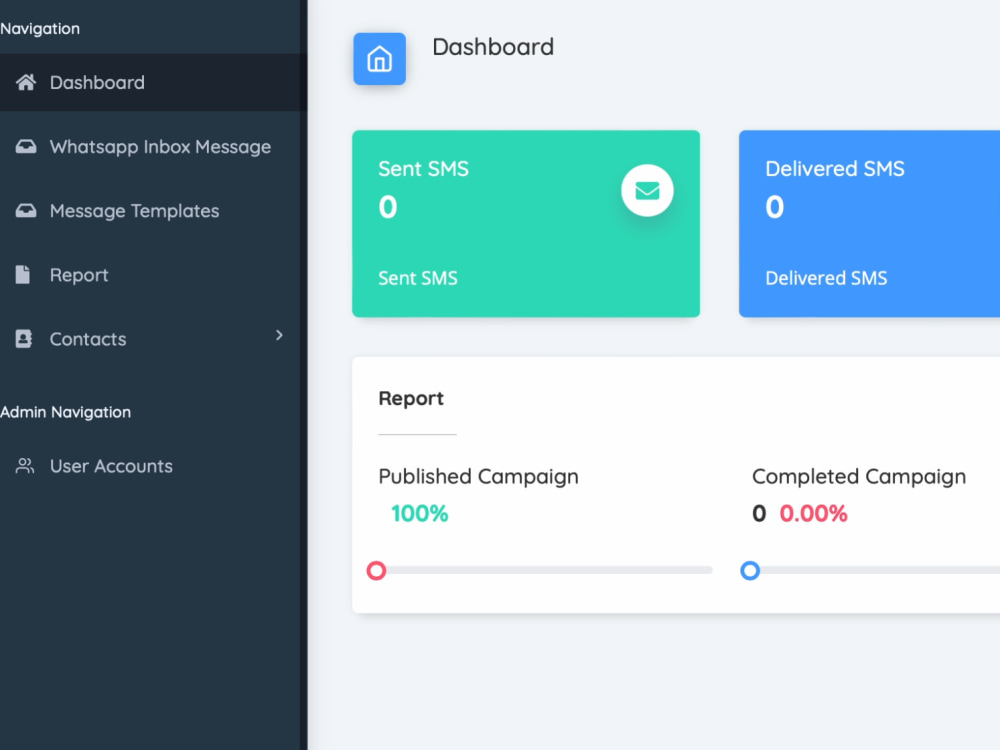Open User Accounts admin page

153,466
